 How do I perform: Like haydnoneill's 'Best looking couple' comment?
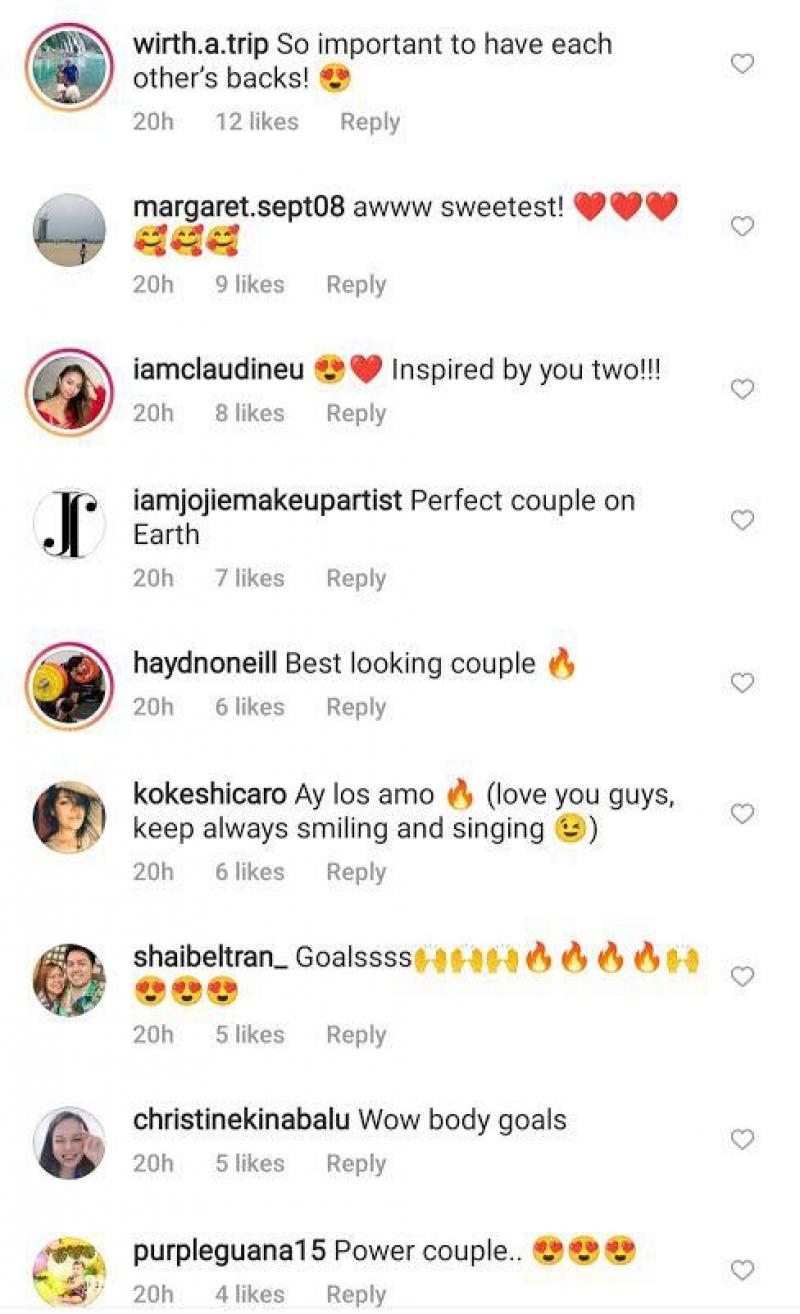pyautogui.click(x=742, y=683)
